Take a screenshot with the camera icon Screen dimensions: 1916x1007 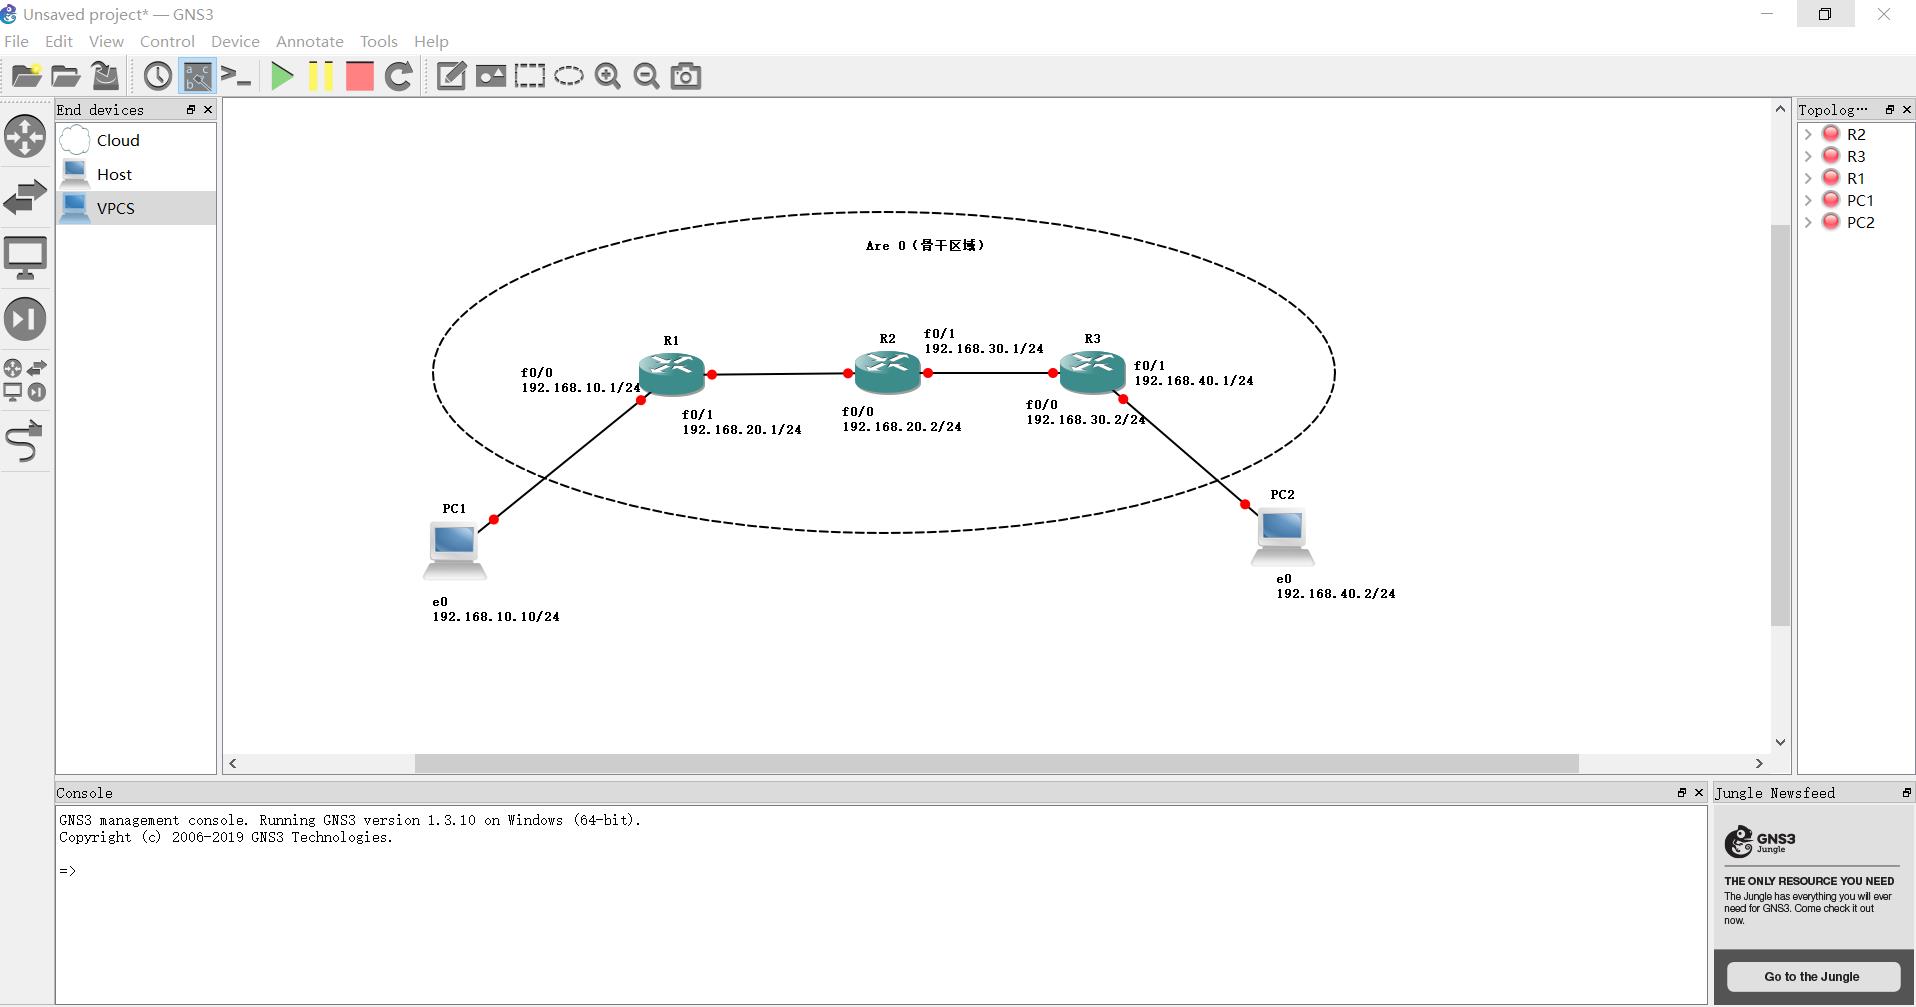coord(684,75)
